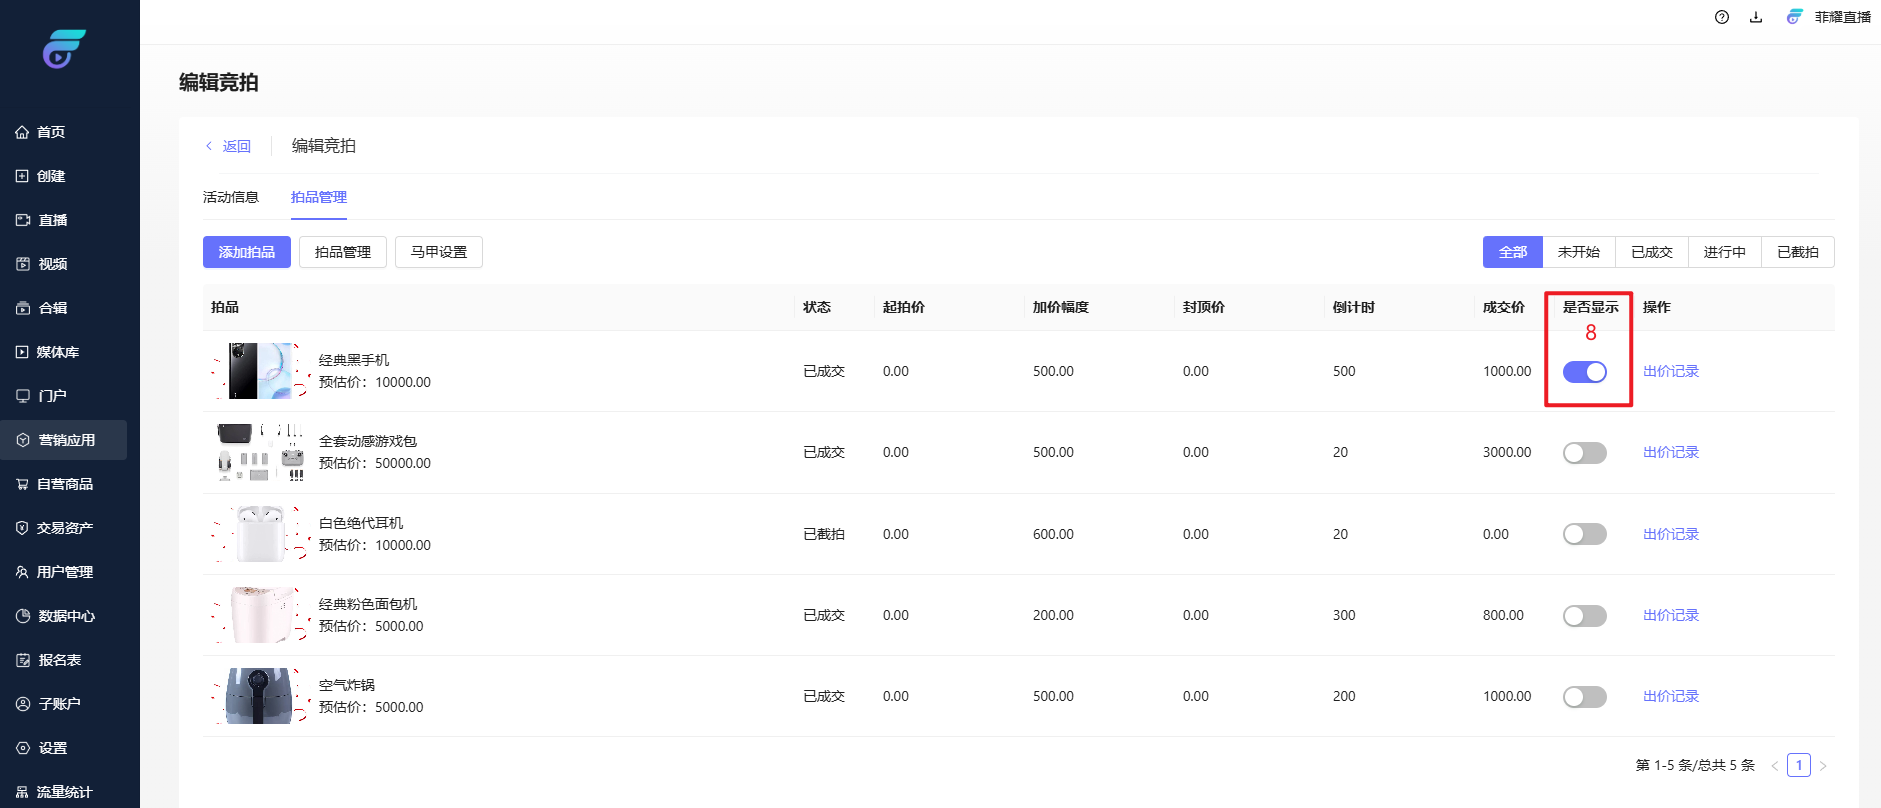The width and height of the screenshot is (1881, 808).
Task: Open 数据中心 data center icon
Action: (23, 616)
